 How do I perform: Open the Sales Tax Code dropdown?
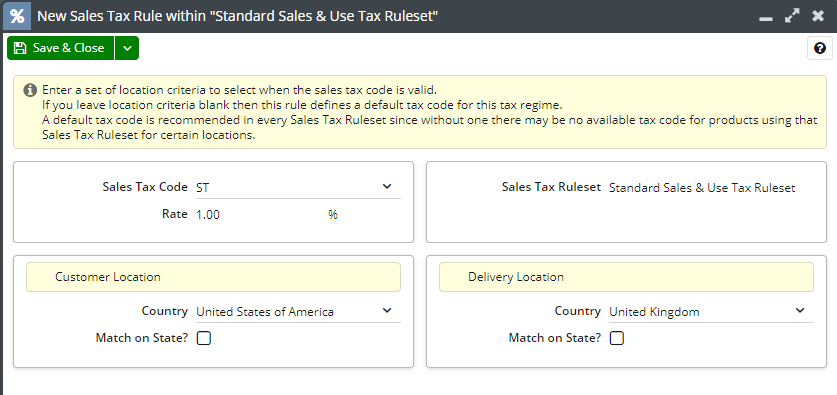pos(387,186)
